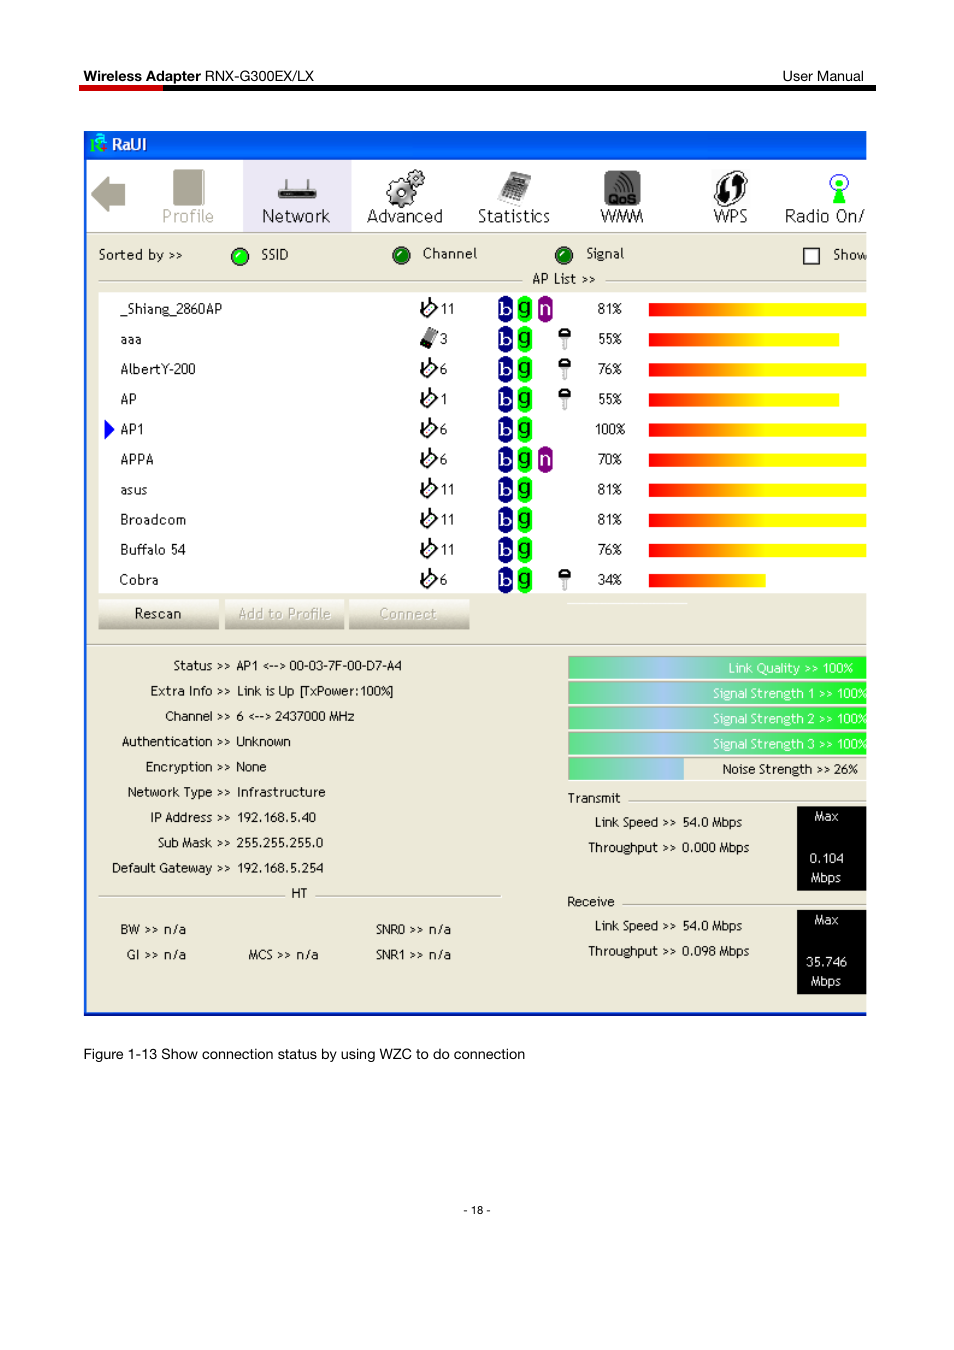Click the Signal Strength 1 bar
954x1350 pixels.
717,693
